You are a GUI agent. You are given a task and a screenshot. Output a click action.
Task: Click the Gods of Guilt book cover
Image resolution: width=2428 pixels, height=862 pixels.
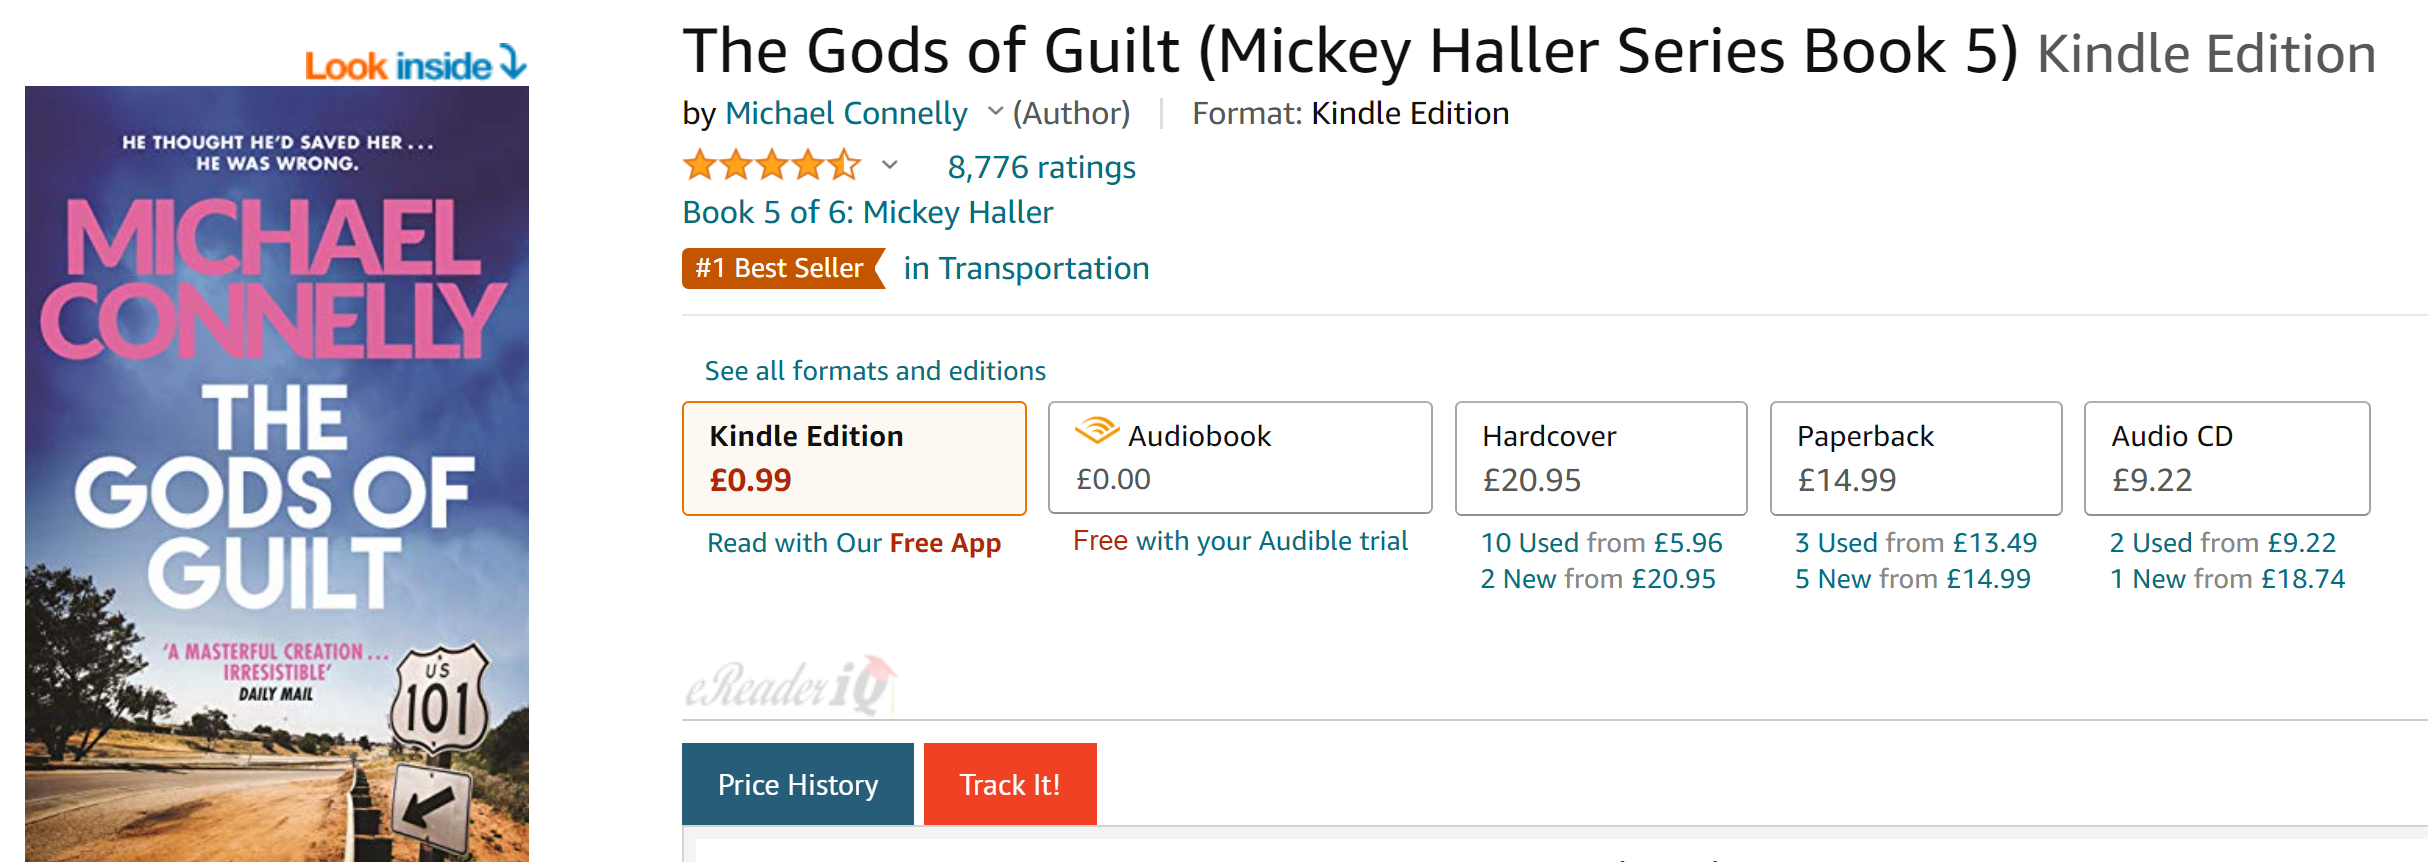click(x=277, y=472)
